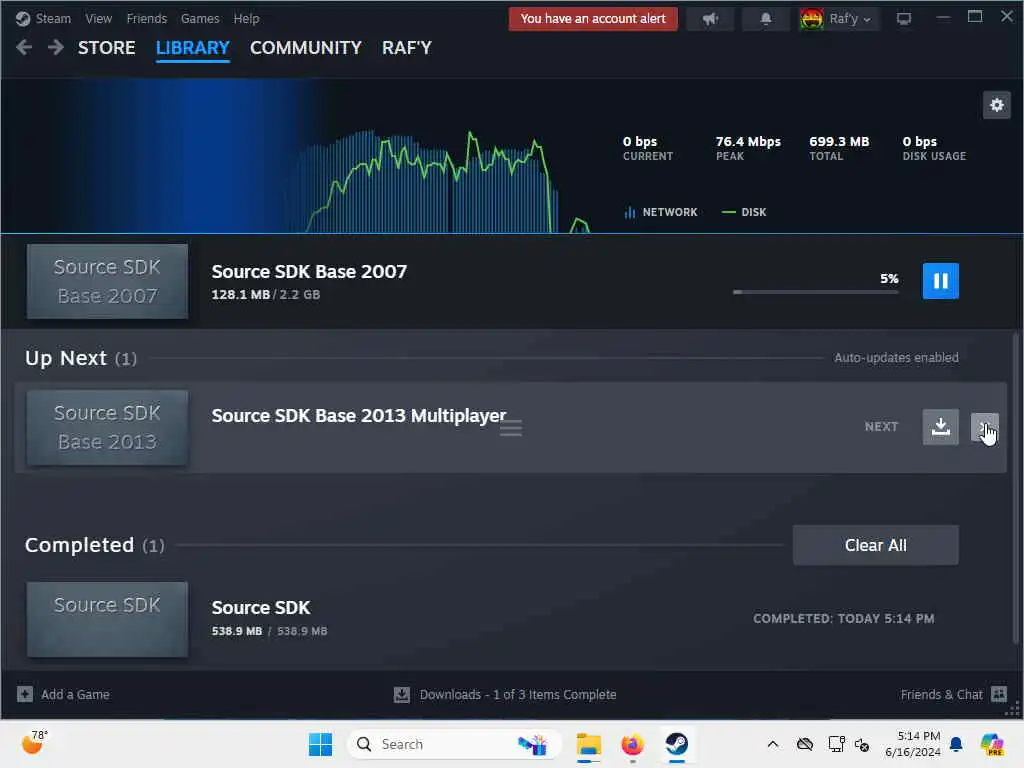
Task: Click the cloud sync tray icon
Action: pyautogui.click(x=805, y=744)
